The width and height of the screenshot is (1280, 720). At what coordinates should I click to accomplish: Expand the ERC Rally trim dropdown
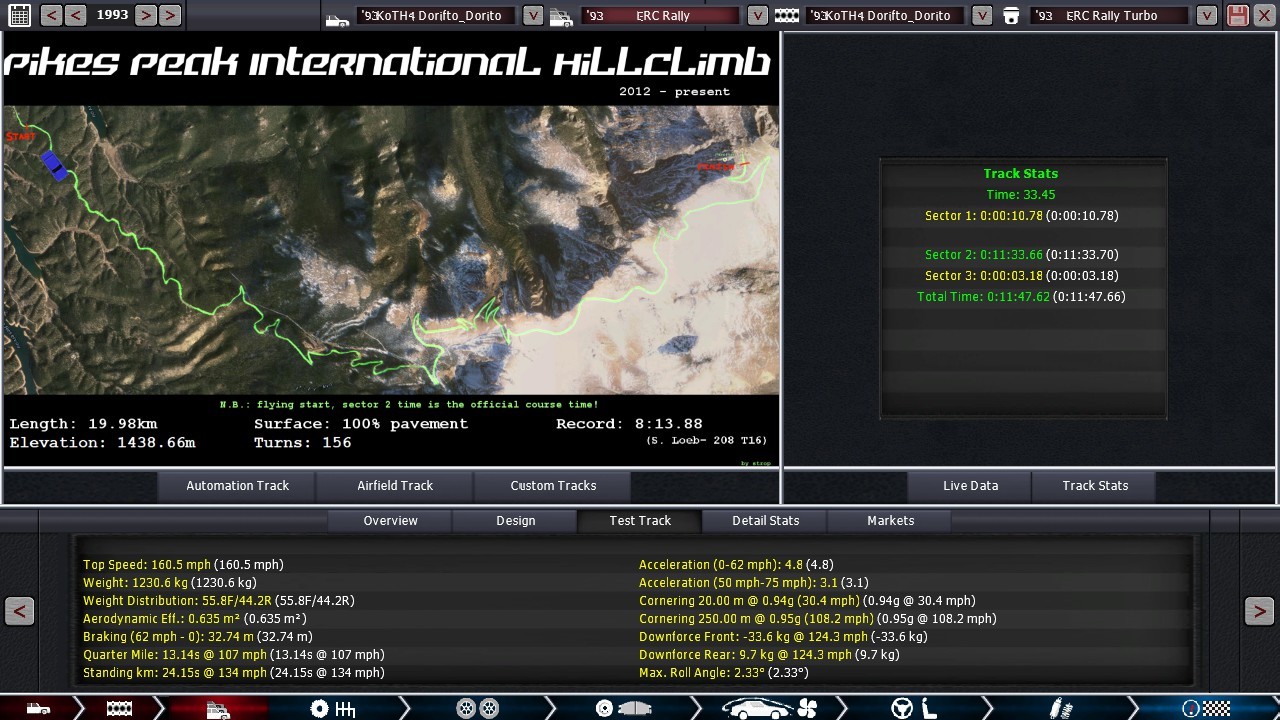tap(757, 15)
